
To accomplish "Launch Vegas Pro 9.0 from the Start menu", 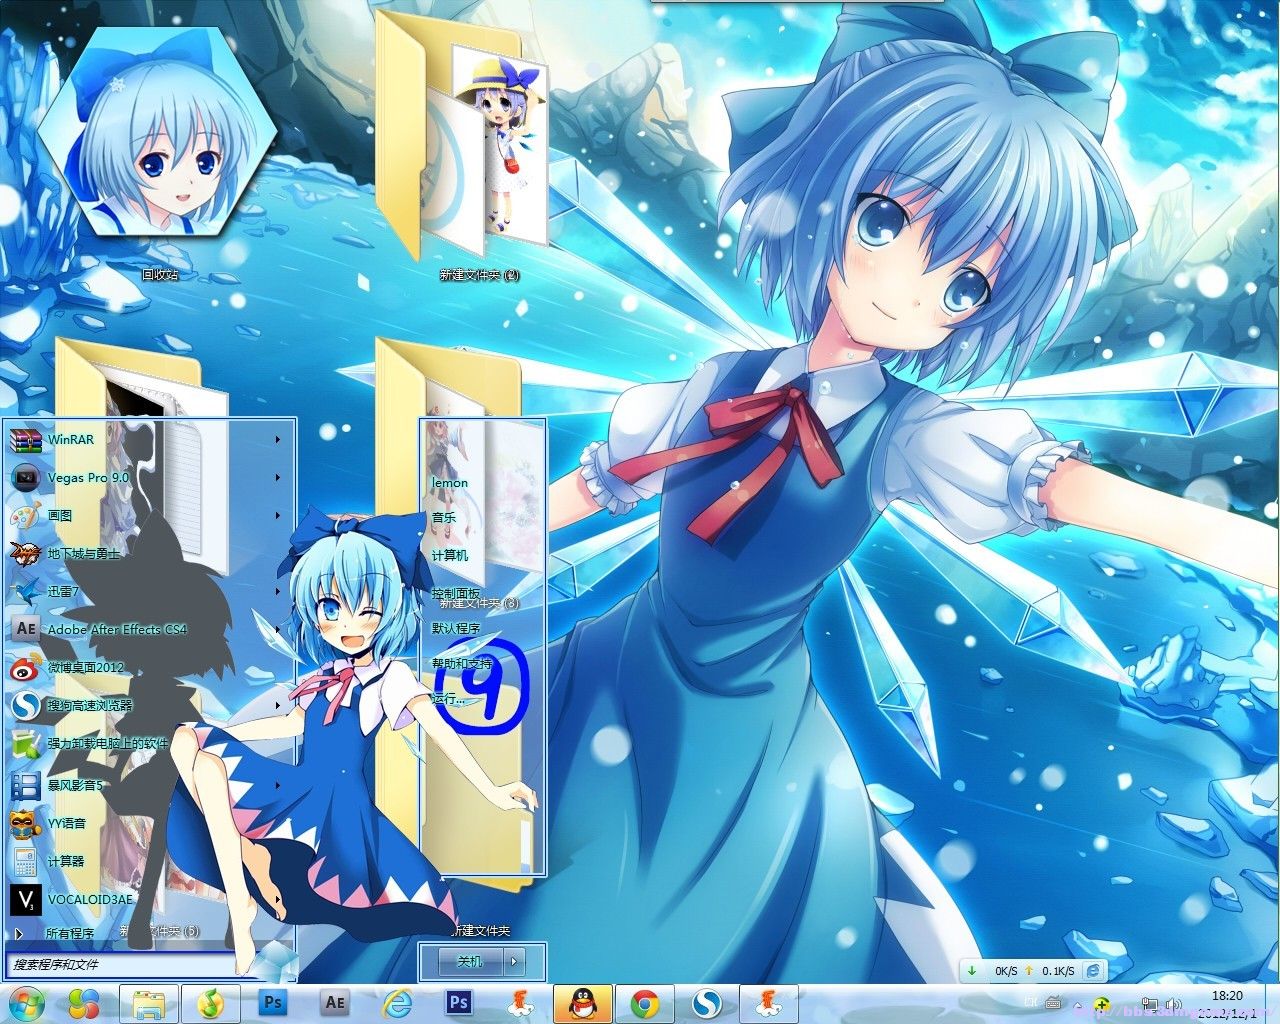I will [89, 478].
